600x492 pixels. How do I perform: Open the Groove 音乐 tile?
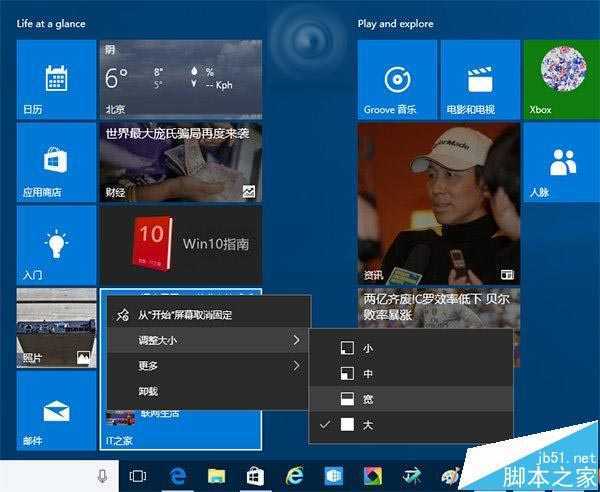point(397,80)
